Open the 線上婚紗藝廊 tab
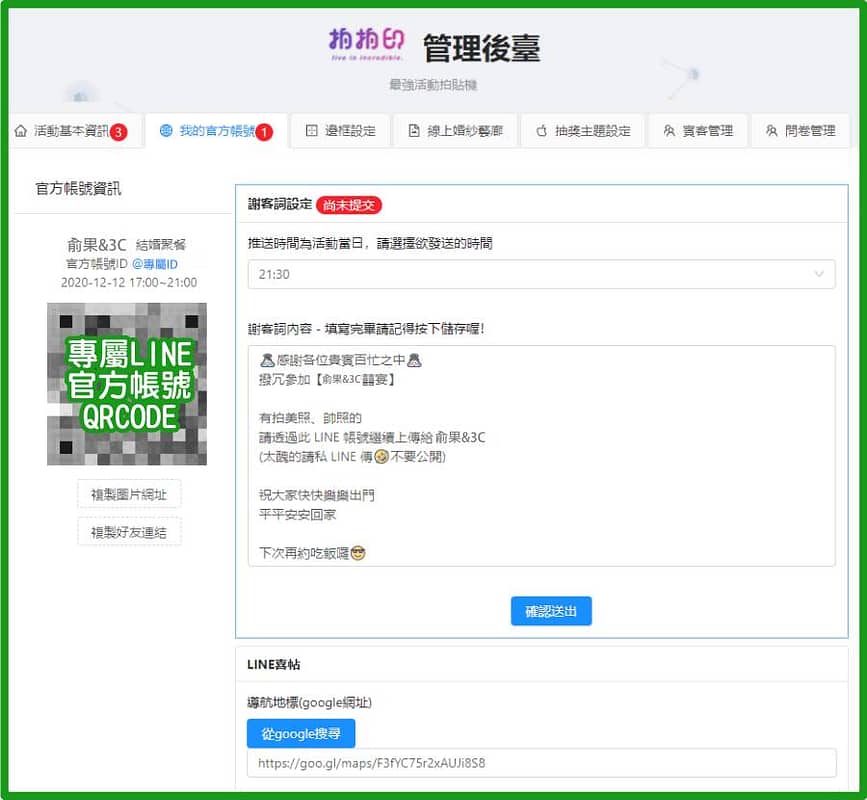 coord(456,131)
